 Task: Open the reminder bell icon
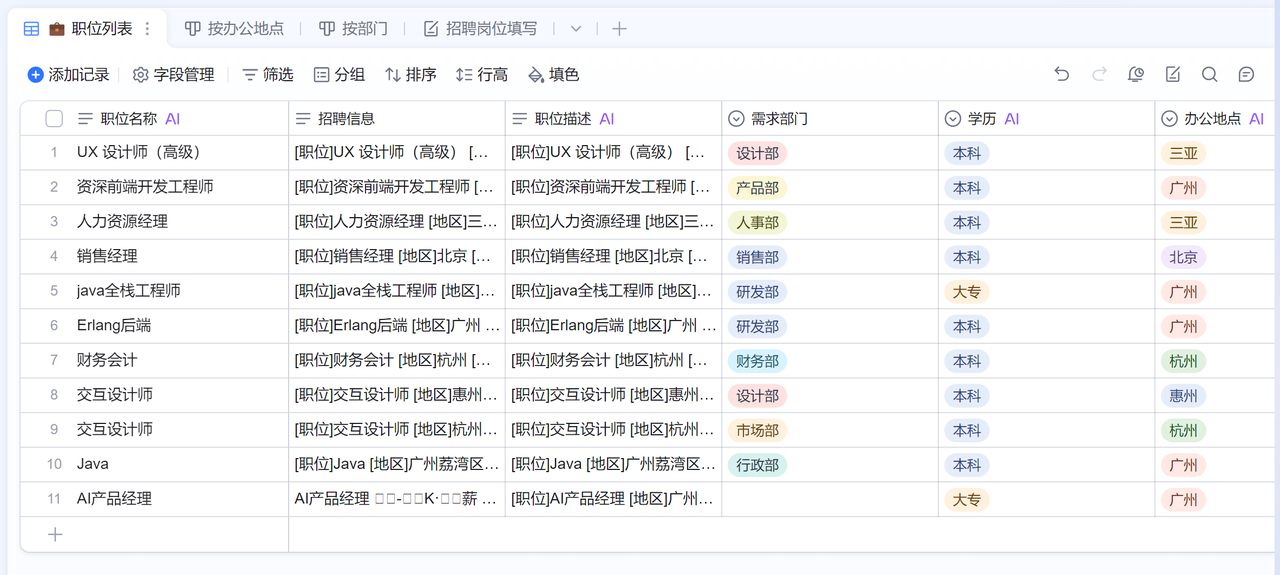tap(1136, 74)
